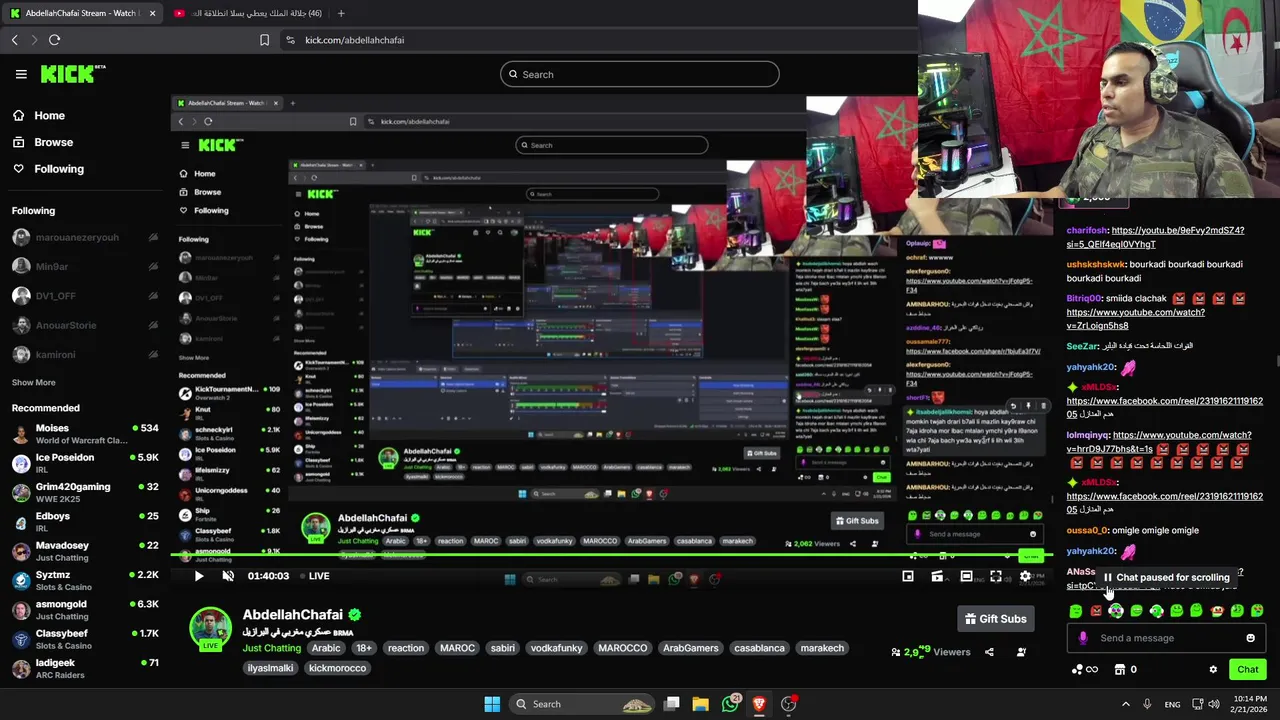Click the Kick search field
Image resolution: width=1280 pixels, height=720 pixels.
[x=640, y=74]
